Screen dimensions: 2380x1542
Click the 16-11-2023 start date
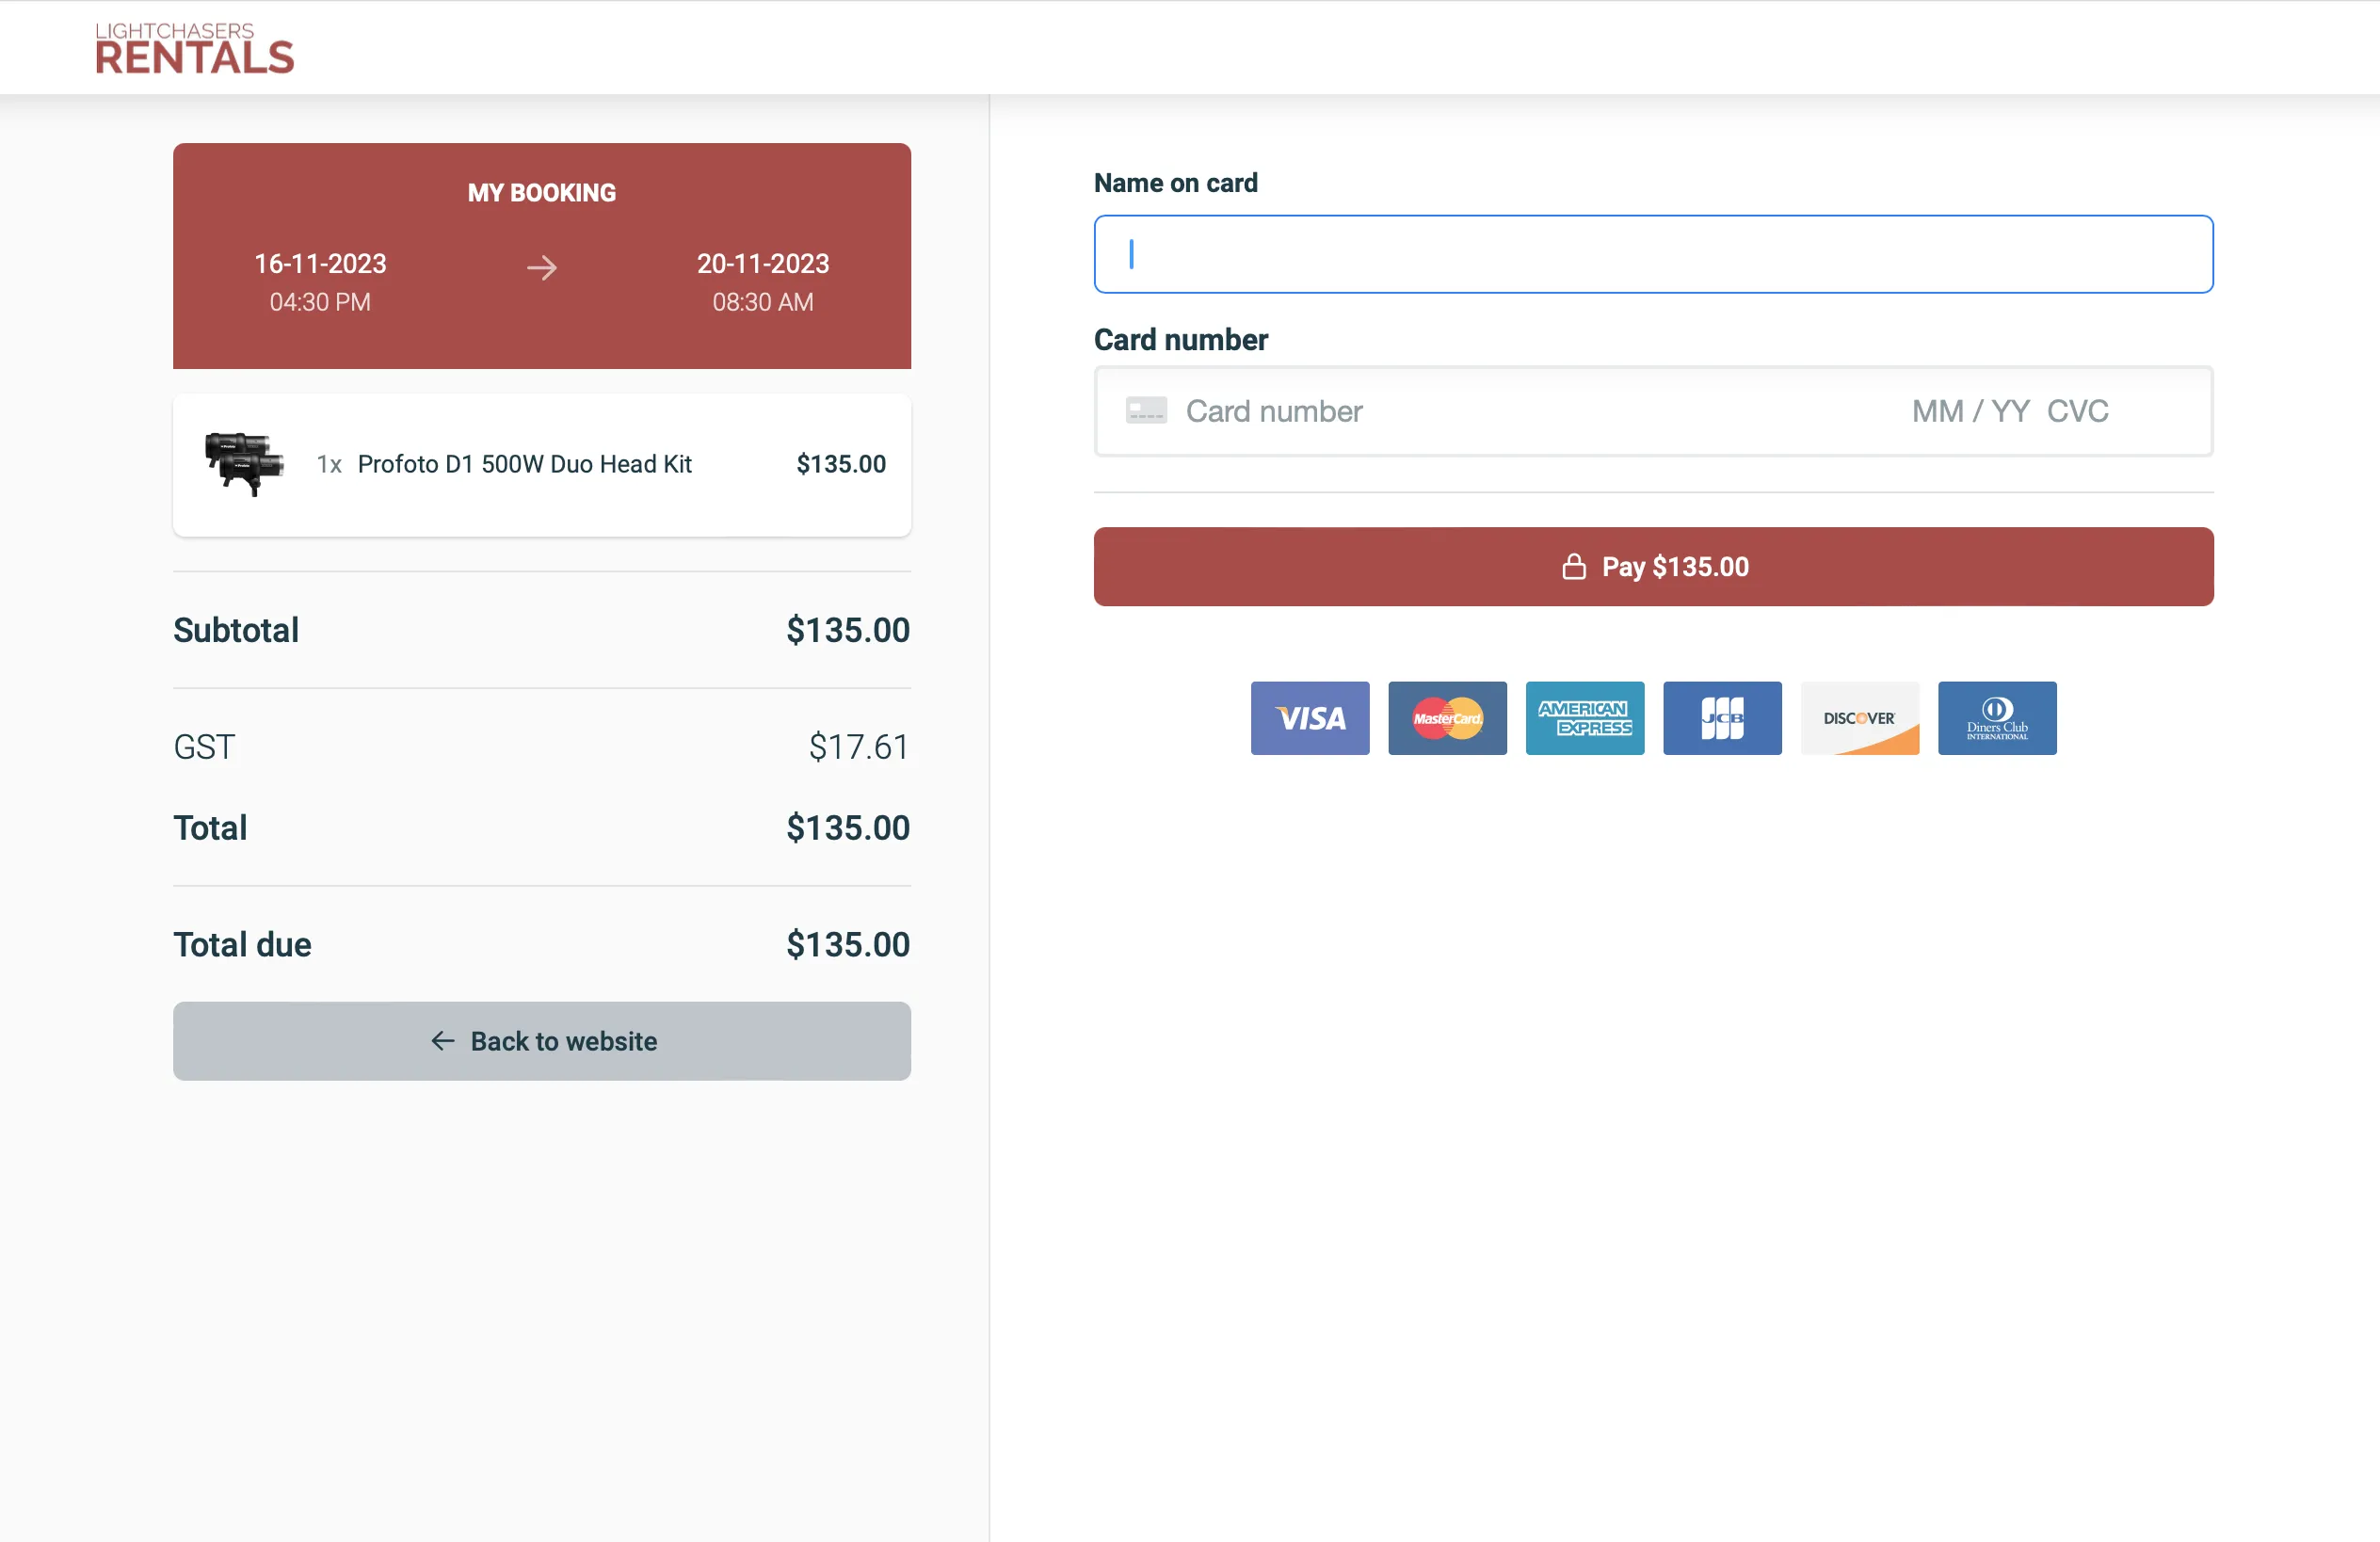pyautogui.click(x=320, y=263)
